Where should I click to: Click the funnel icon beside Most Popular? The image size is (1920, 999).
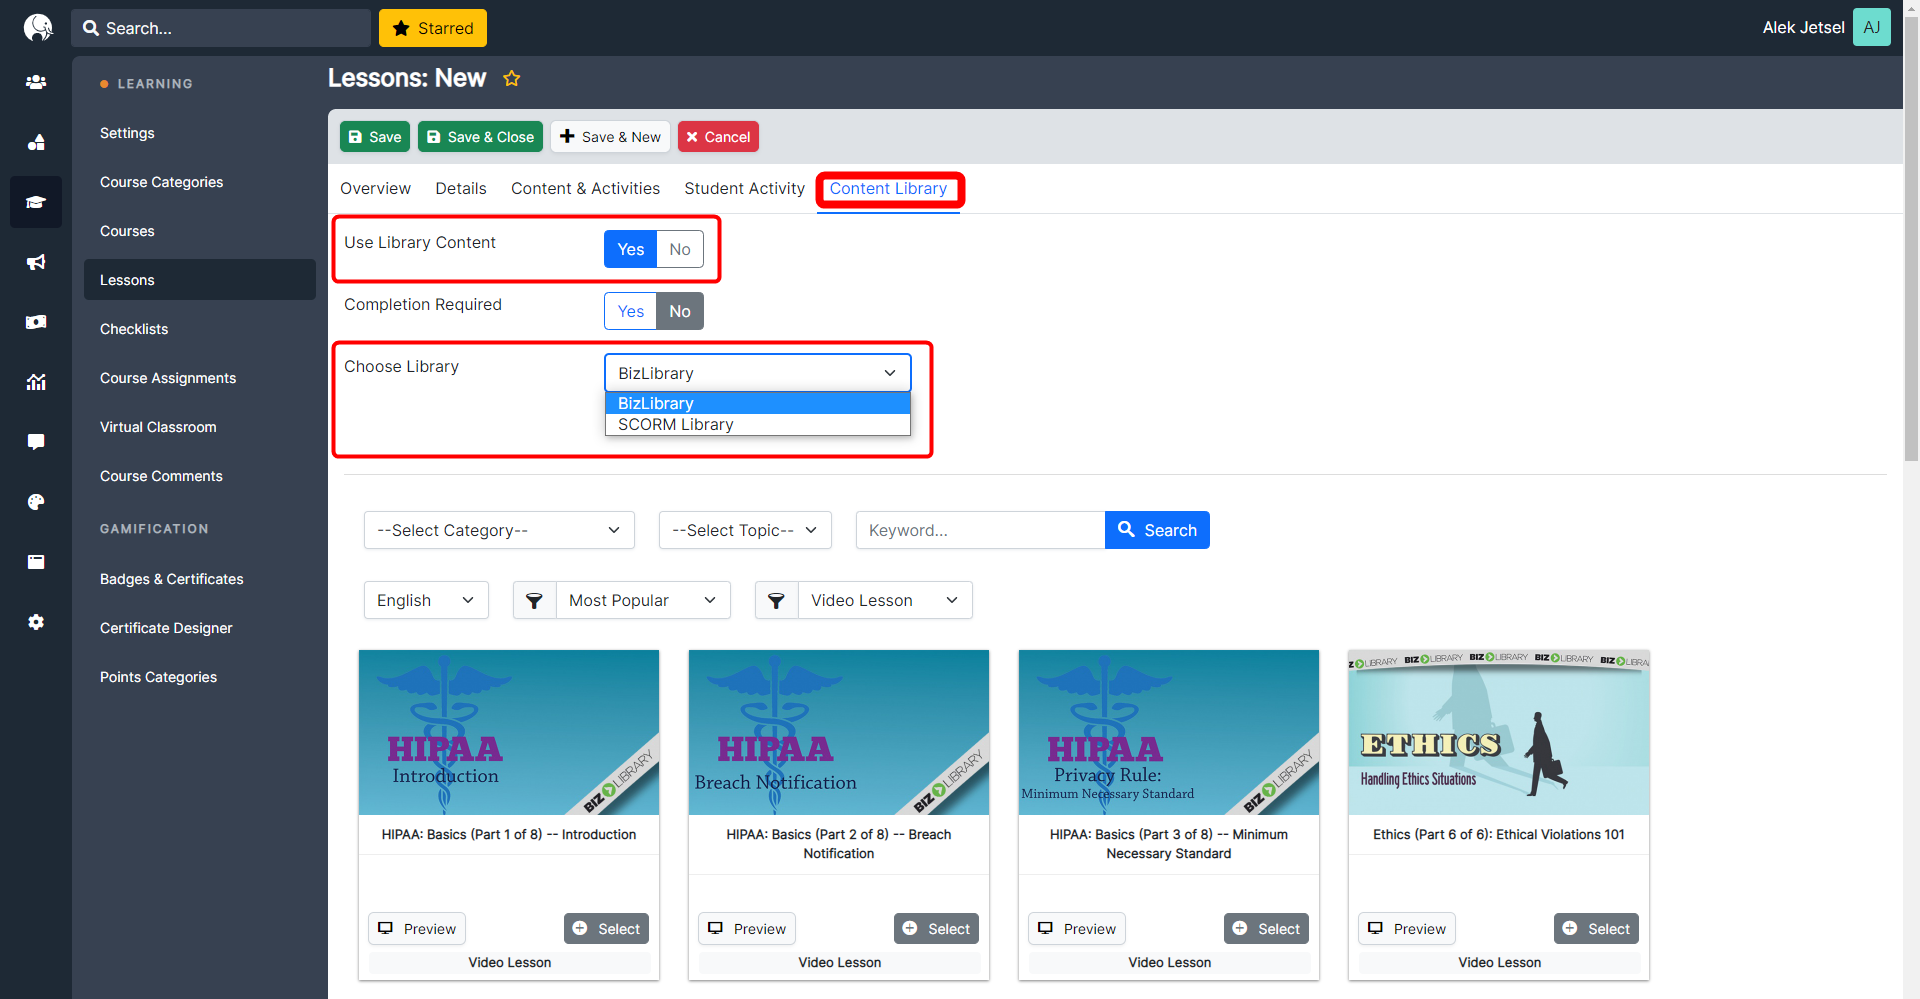click(x=534, y=600)
